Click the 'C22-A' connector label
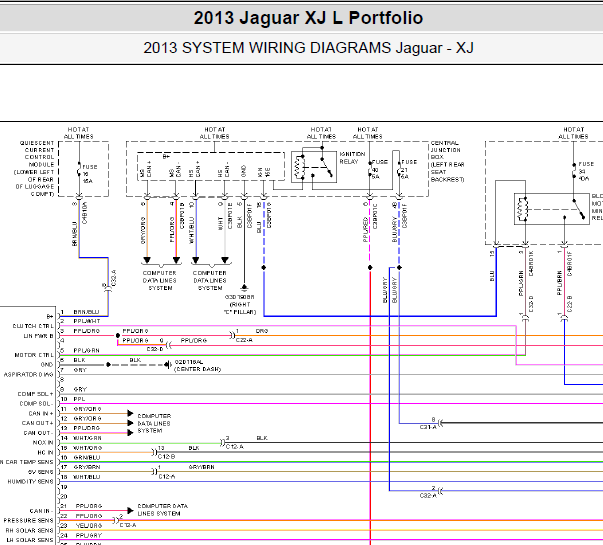603x545 pixels. tap(244, 340)
